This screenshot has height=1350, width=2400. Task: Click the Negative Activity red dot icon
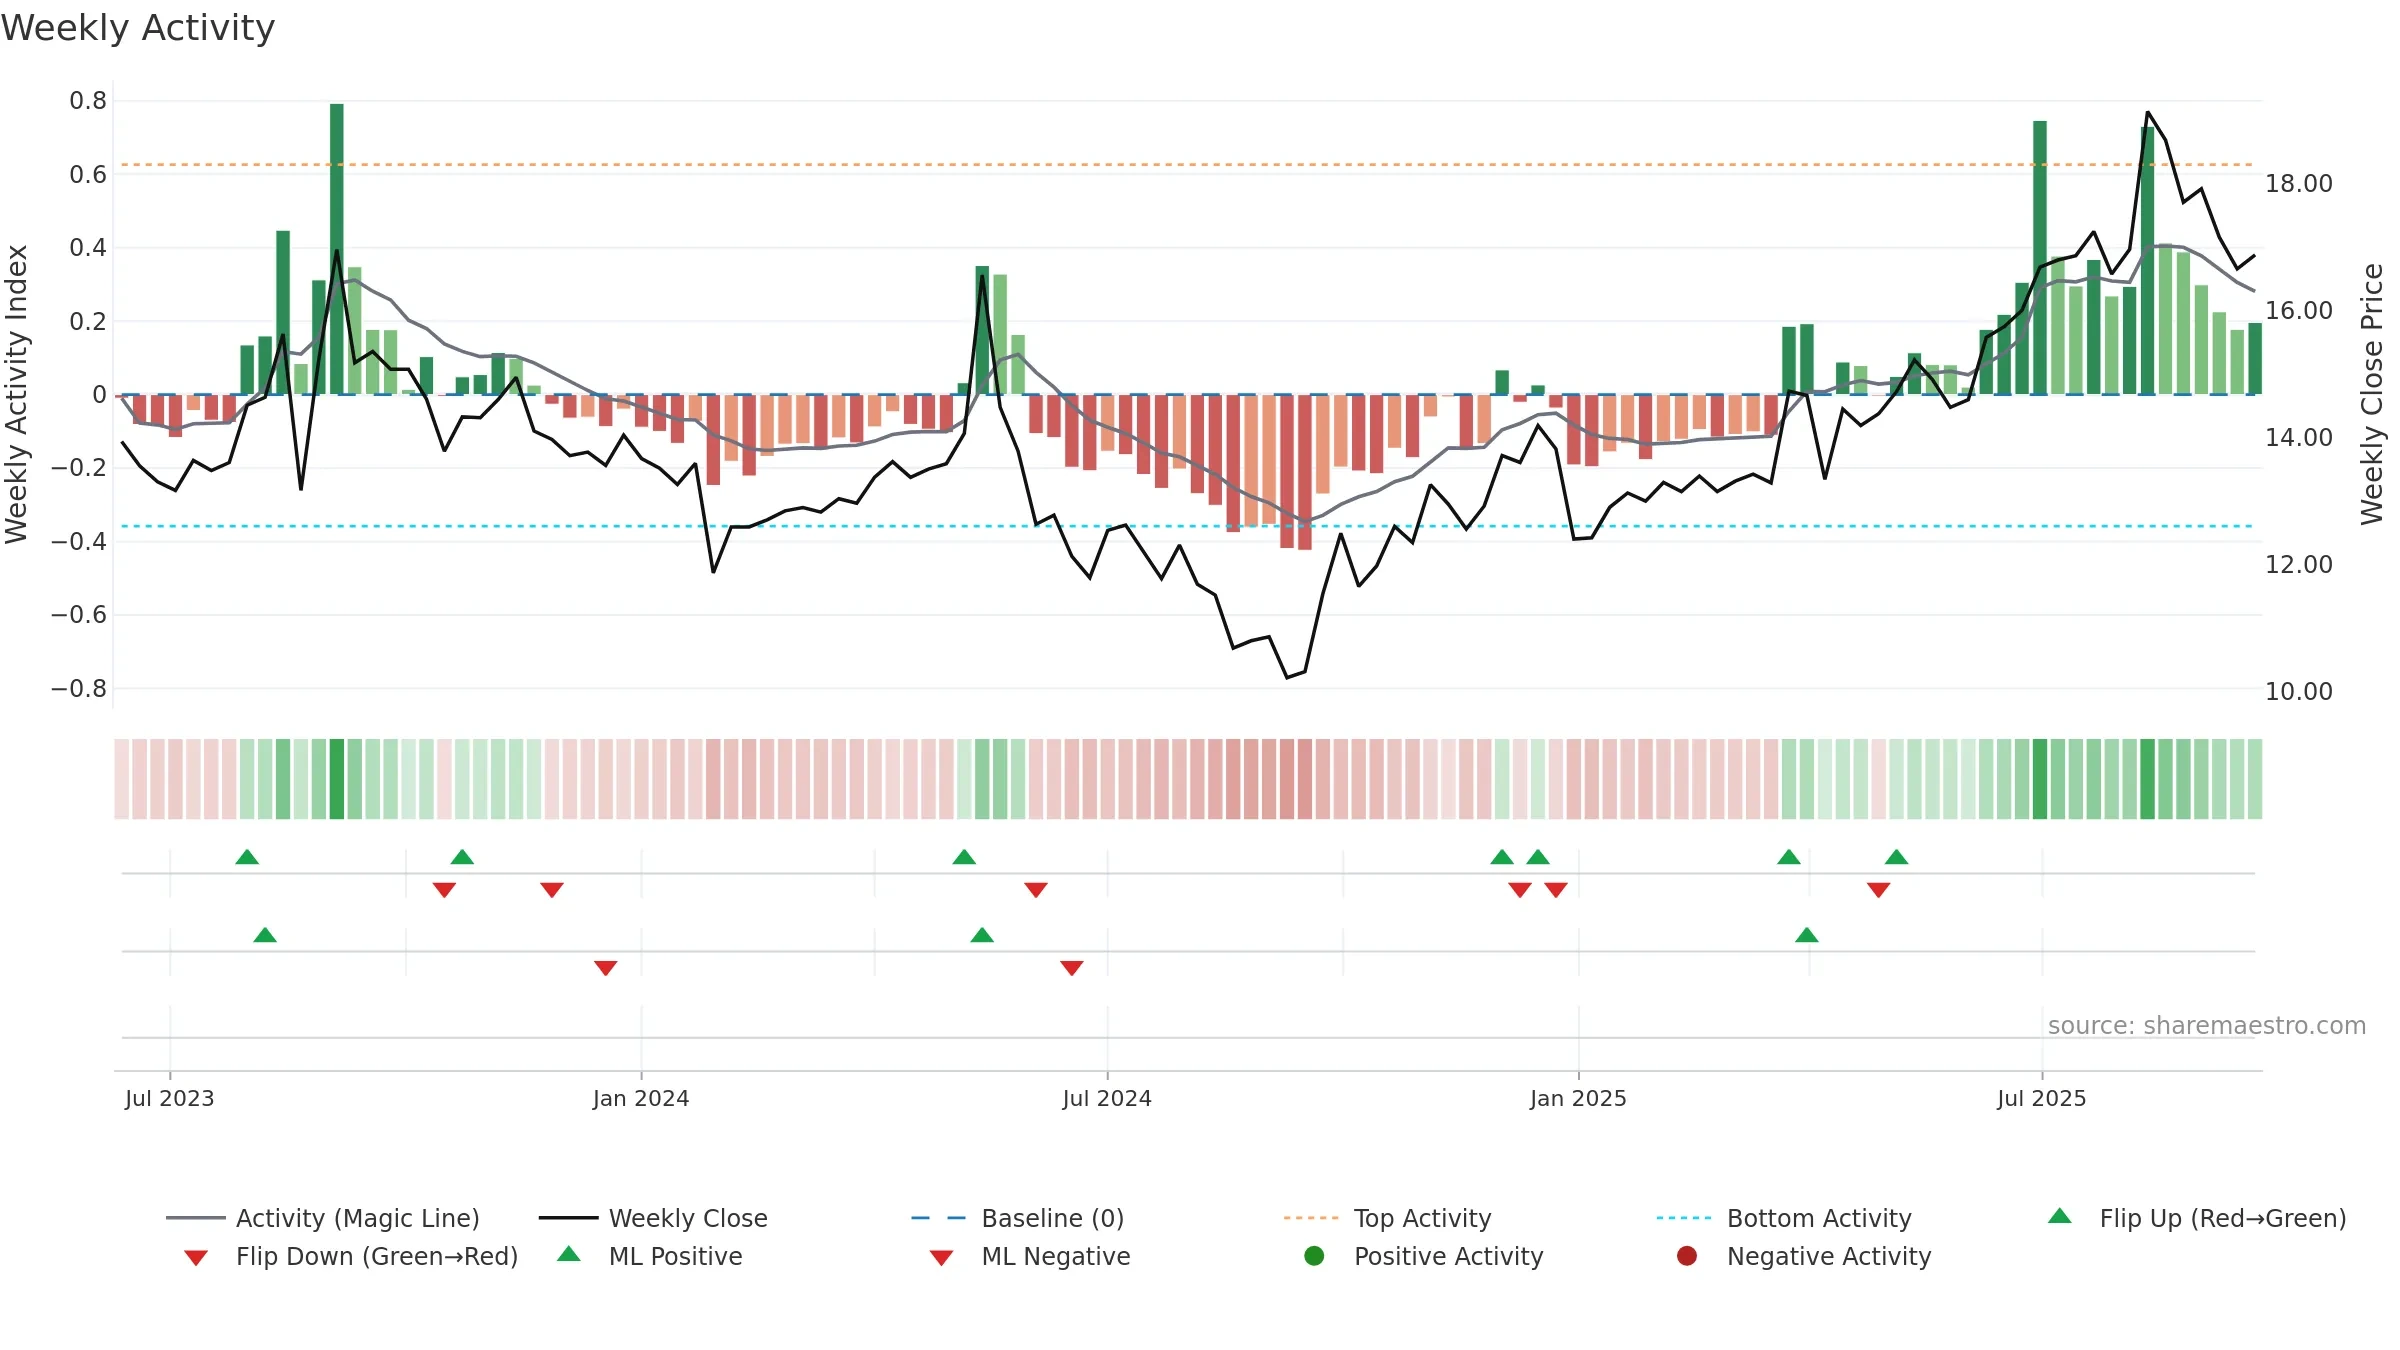coord(1687,1255)
